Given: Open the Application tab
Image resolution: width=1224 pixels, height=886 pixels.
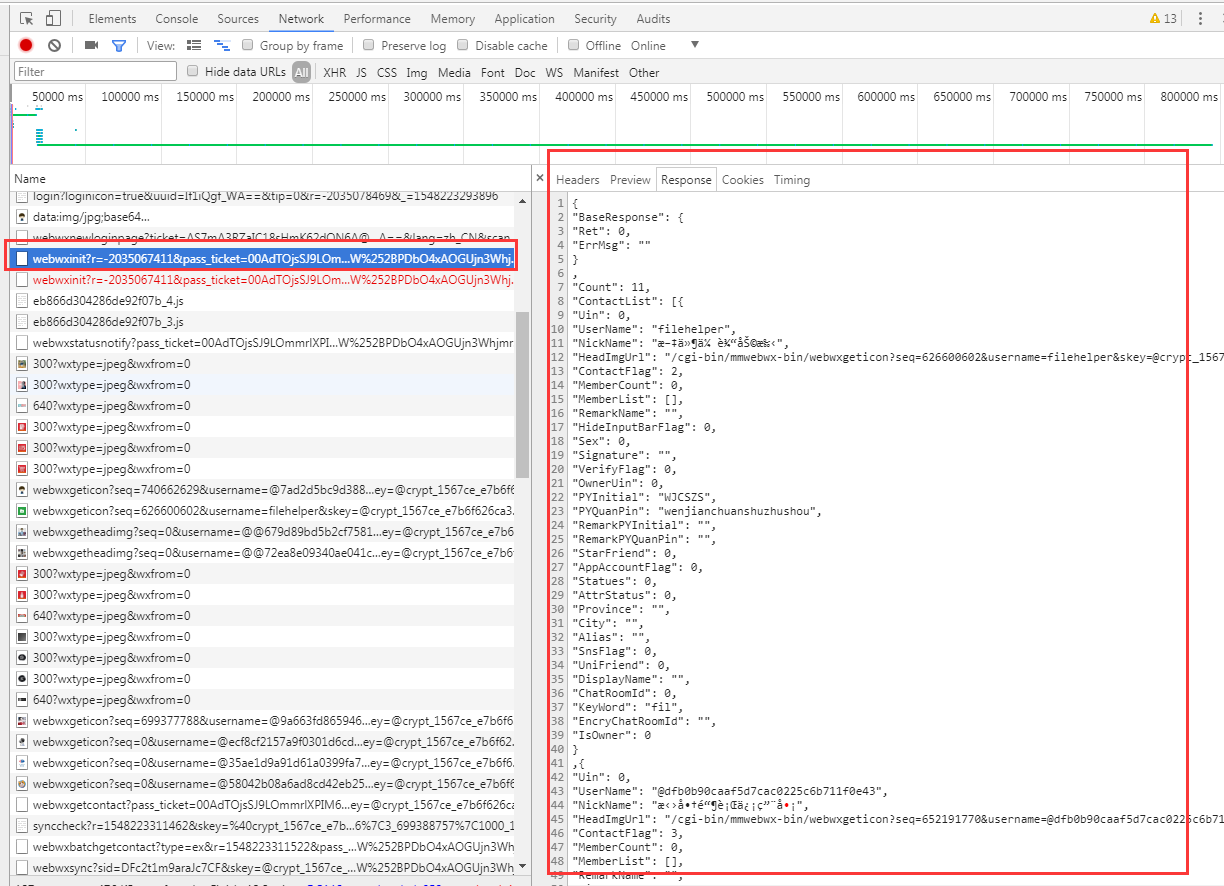Looking at the screenshot, I should pos(524,19).
